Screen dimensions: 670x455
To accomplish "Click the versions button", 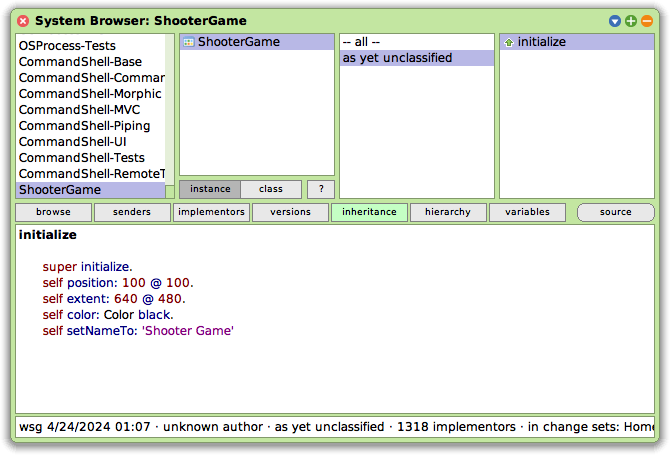I will pos(291,212).
